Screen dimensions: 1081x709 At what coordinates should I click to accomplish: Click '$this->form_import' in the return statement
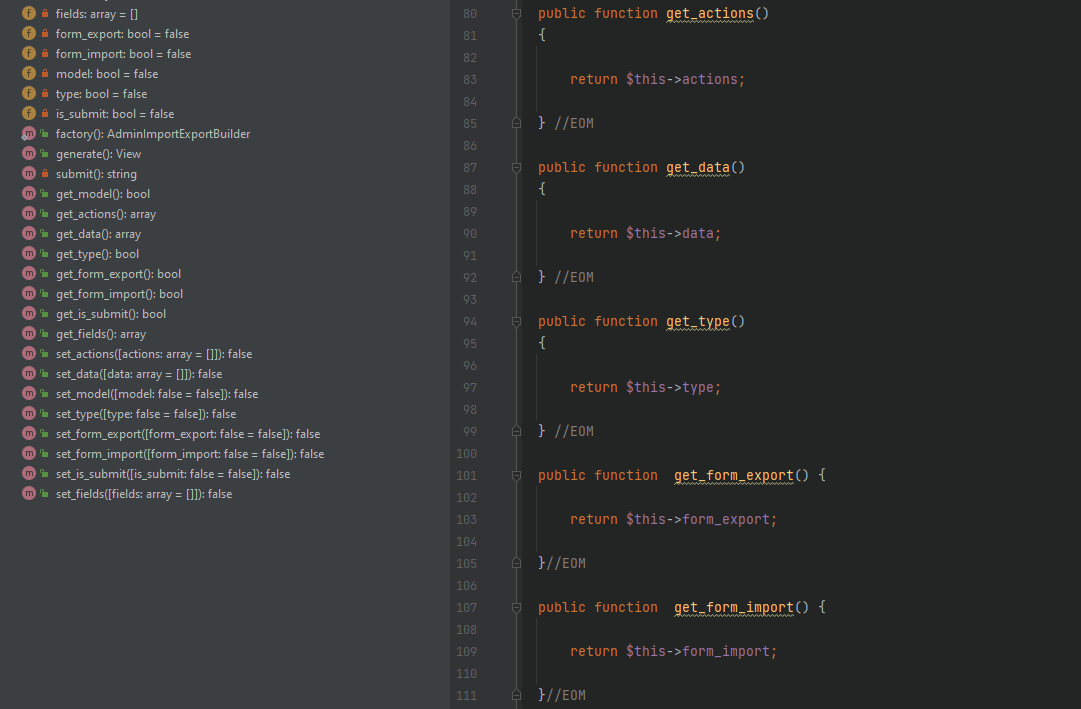coord(699,652)
